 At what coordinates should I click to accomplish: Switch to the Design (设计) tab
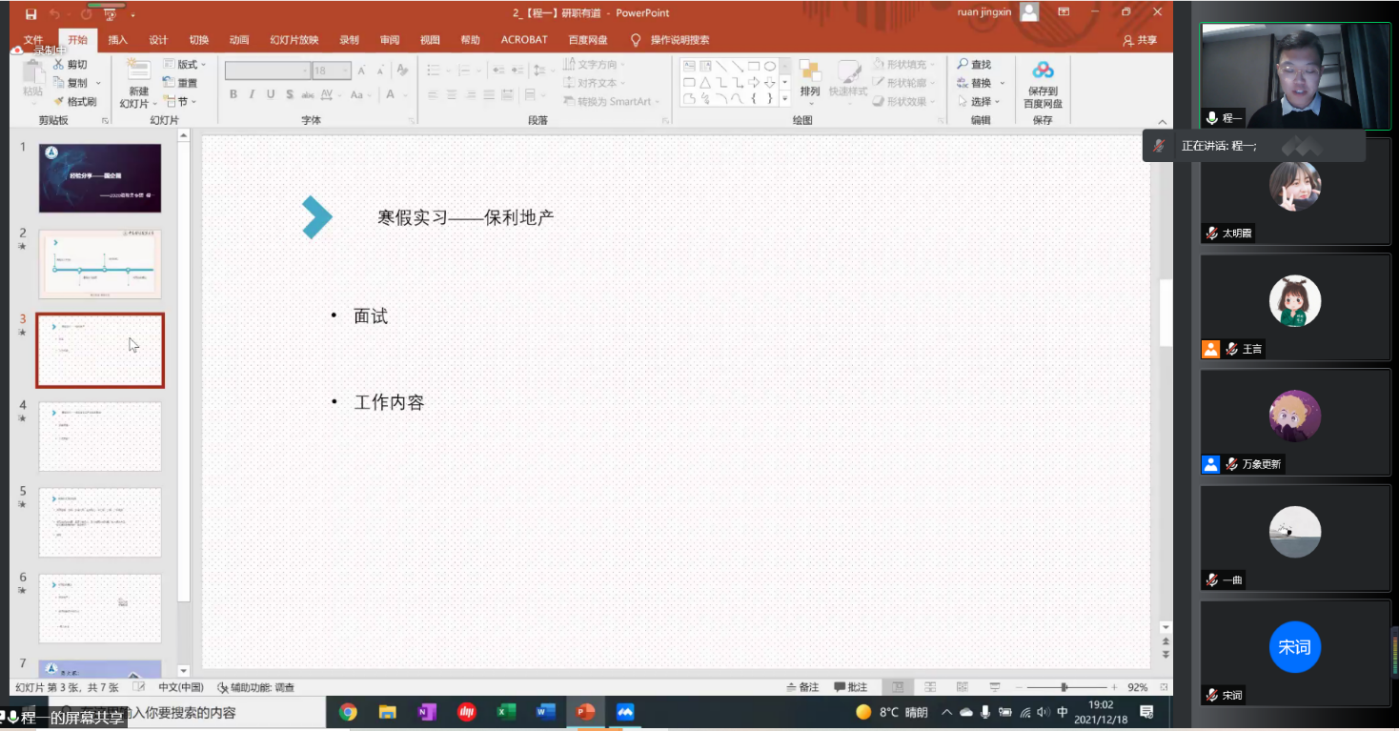tap(158, 40)
